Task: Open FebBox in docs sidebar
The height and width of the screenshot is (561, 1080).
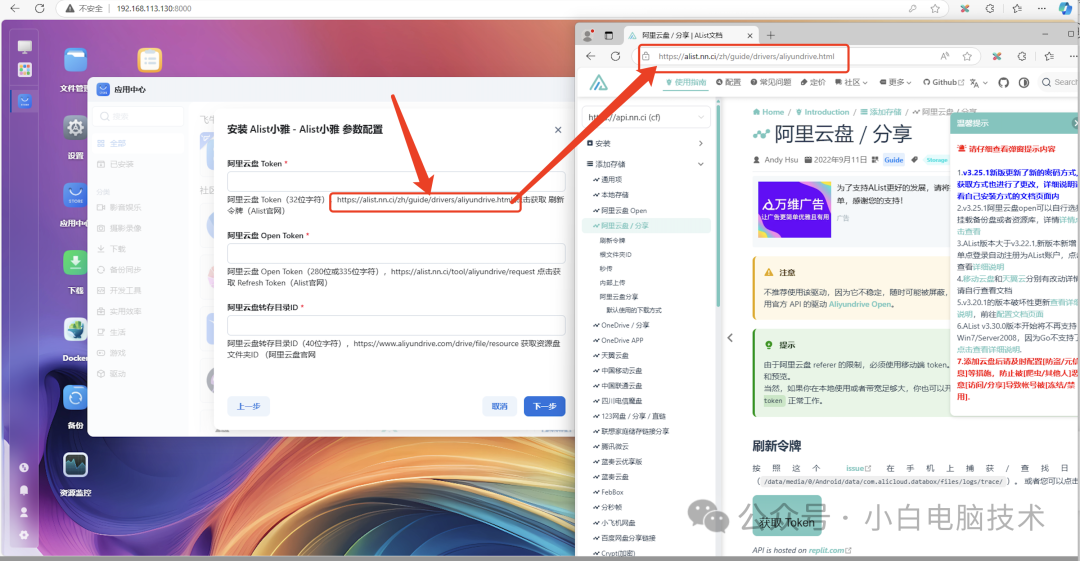Action: click(612, 492)
